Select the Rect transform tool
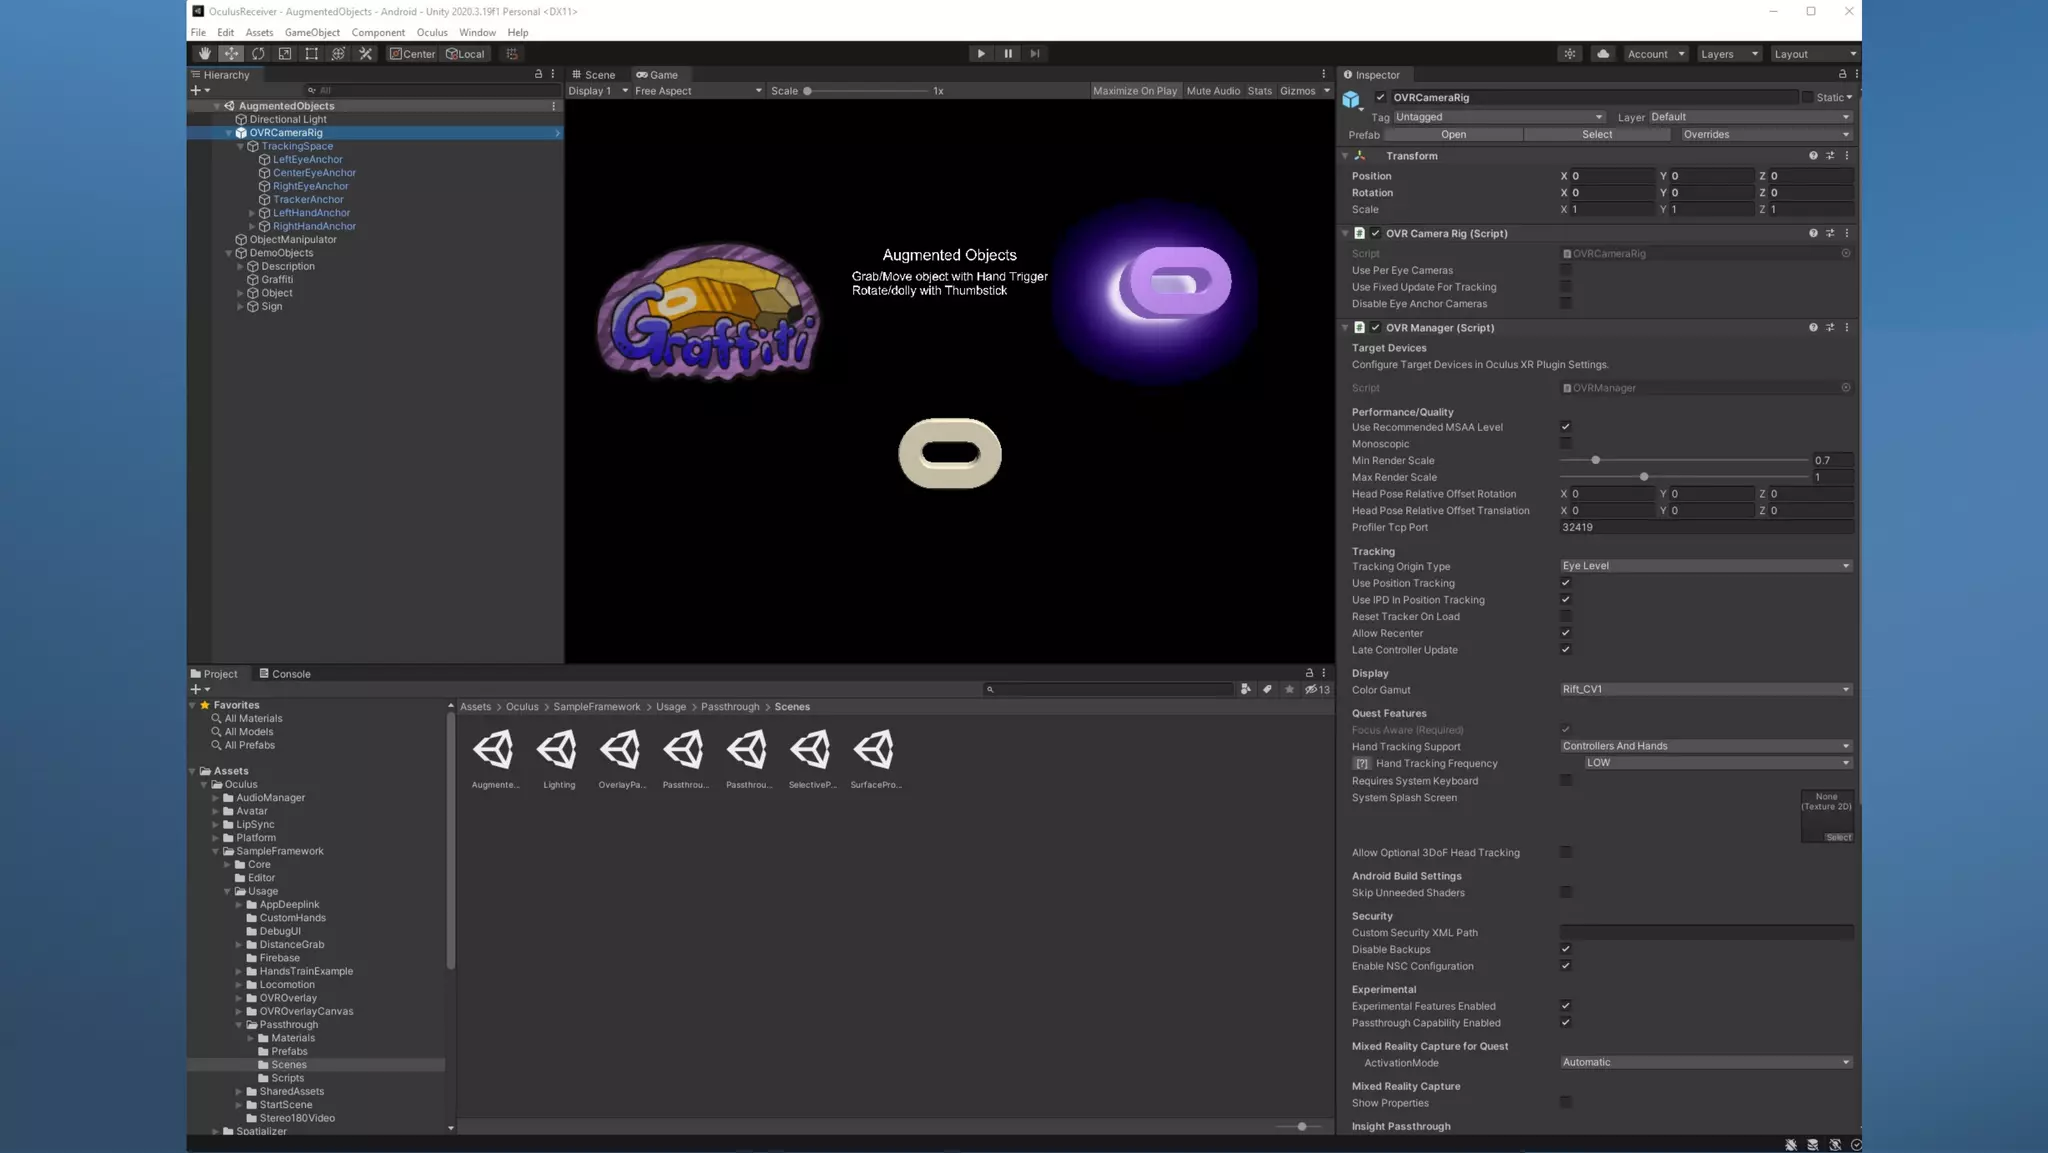The height and width of the screenshot is (1153, 2048). click(x=312, y=54)
